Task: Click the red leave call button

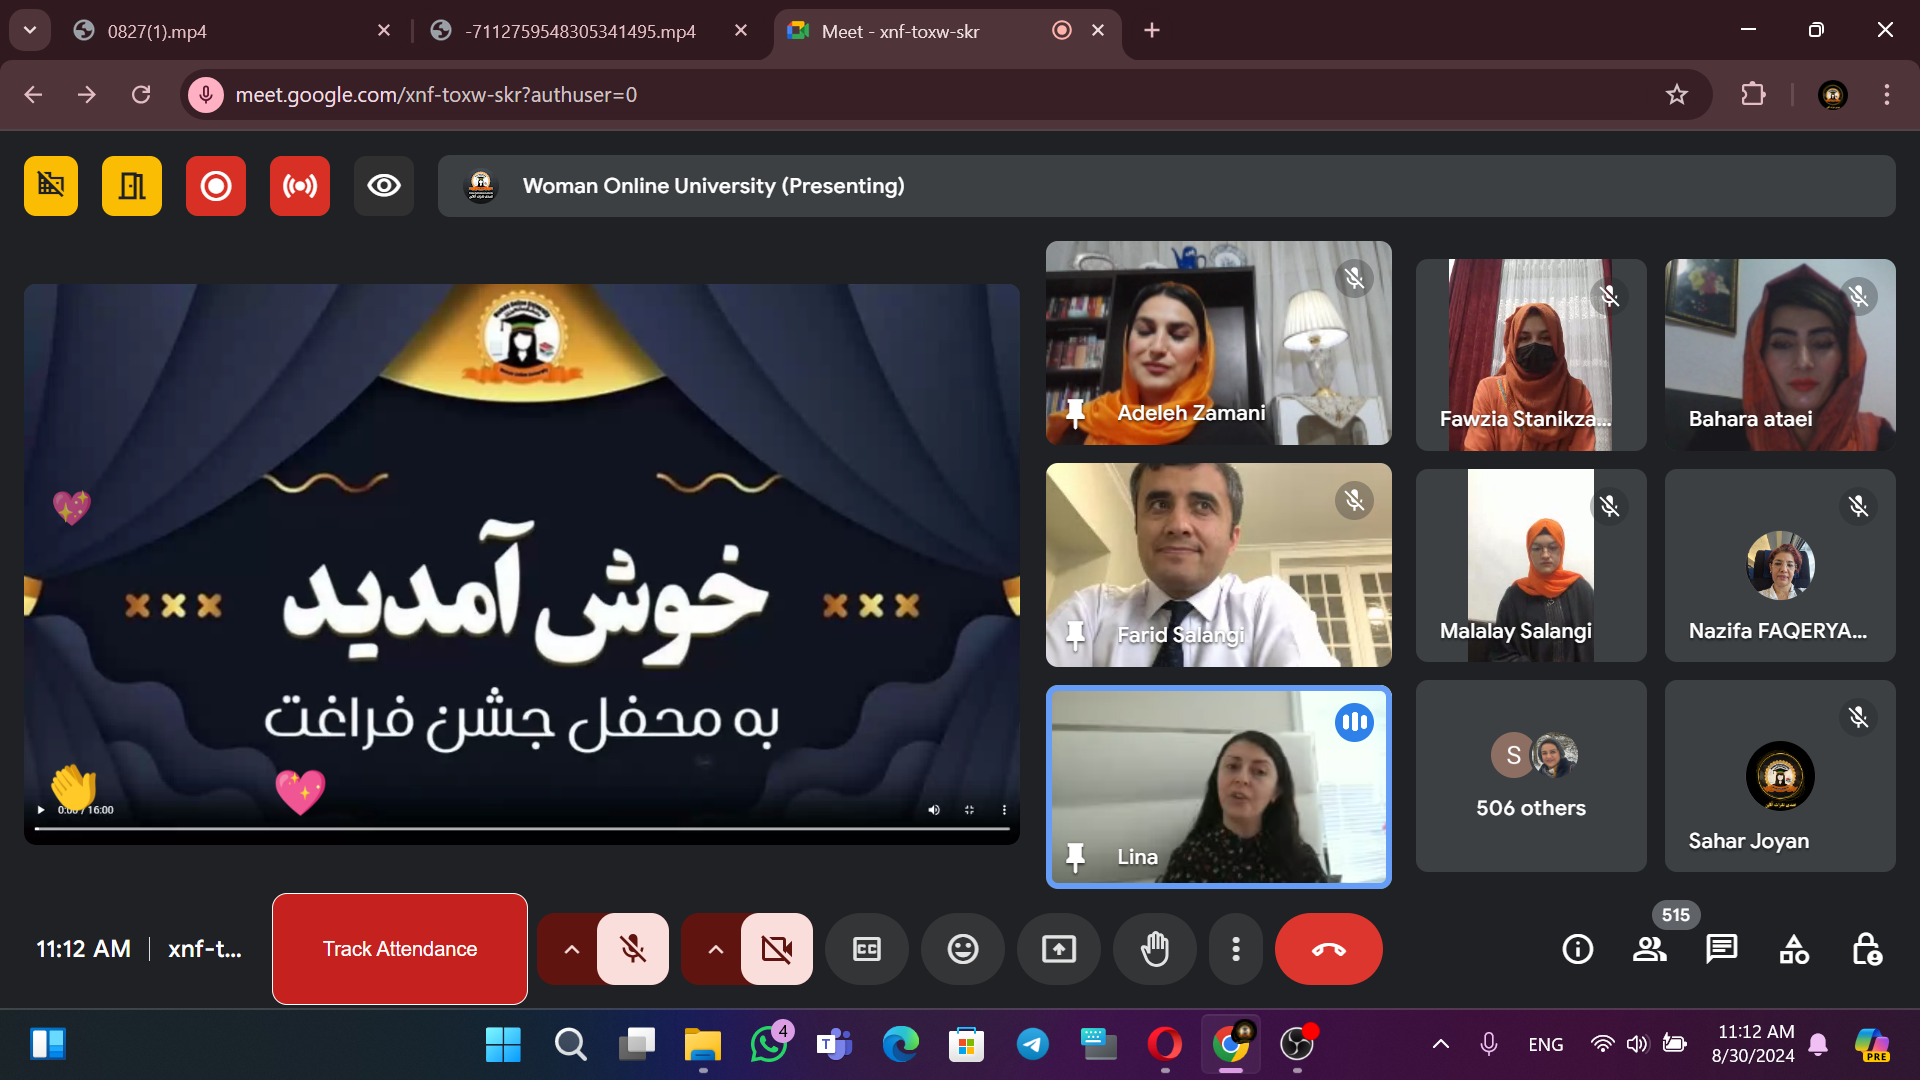Action: (1328, 949)
